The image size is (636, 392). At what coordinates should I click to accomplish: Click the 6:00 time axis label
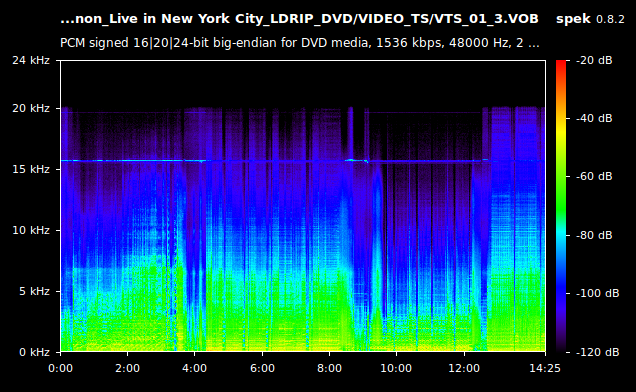tap(262, 368)
